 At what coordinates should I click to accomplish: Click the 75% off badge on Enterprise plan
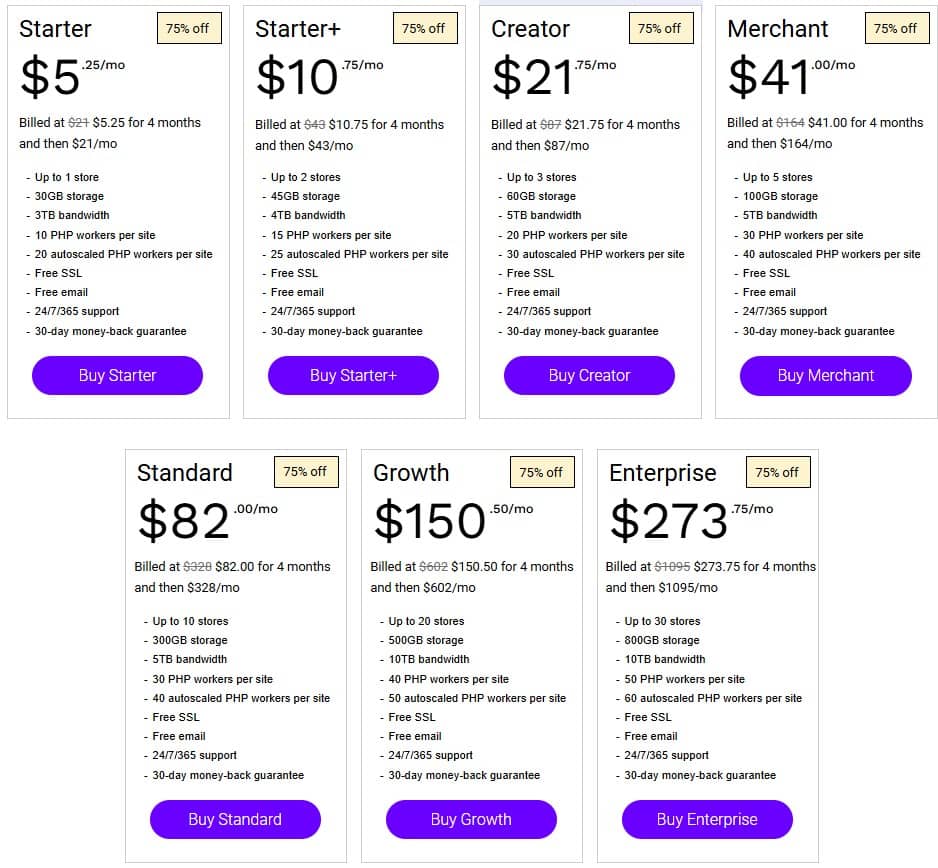(x=778, y=472)
